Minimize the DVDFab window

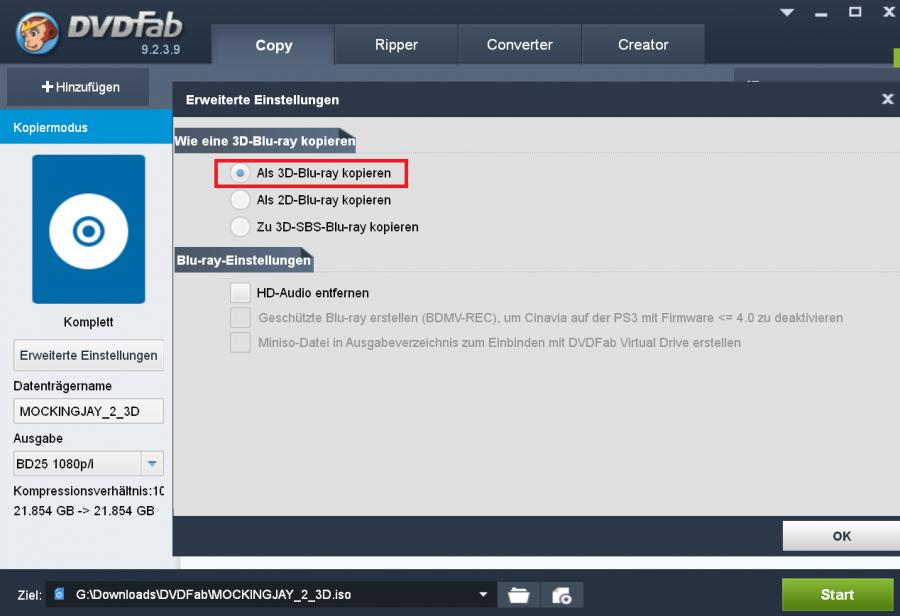(821, 13)
